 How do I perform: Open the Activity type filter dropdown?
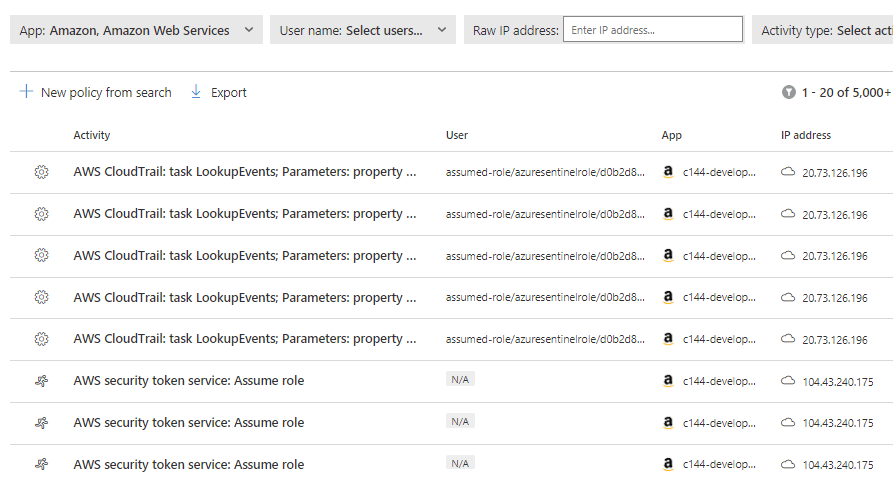[x=823, y=30]
